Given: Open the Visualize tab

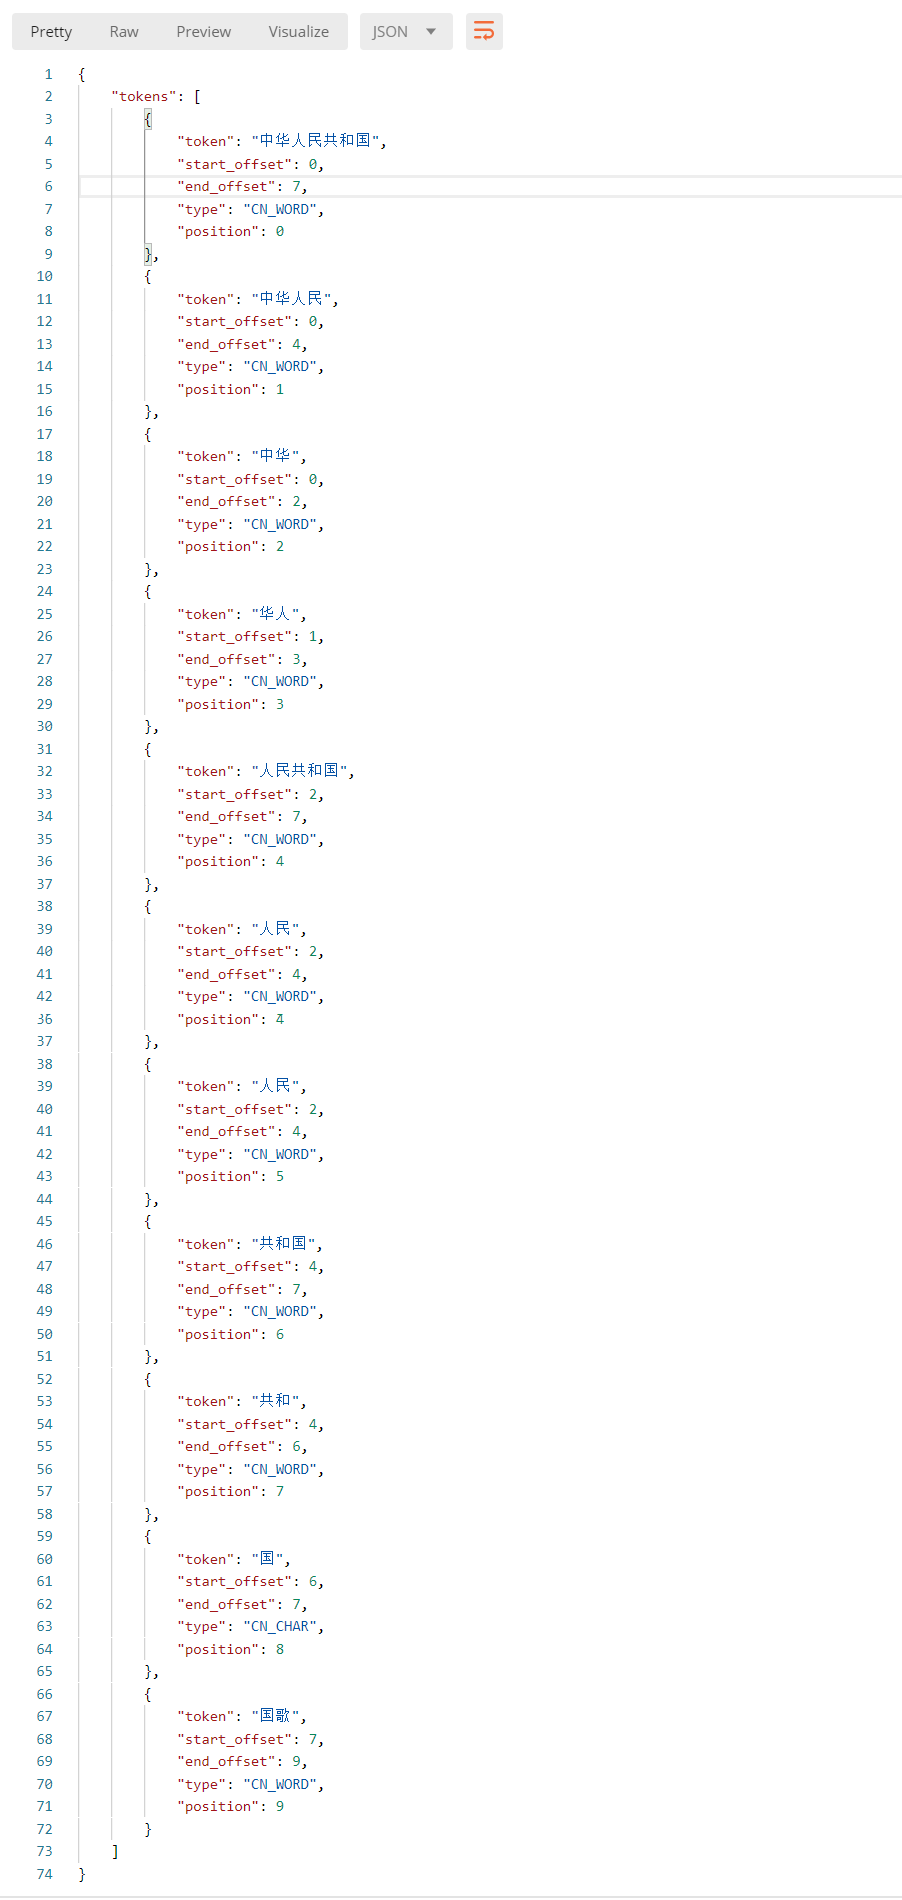Looking at the screenshot, I should 298,31.
